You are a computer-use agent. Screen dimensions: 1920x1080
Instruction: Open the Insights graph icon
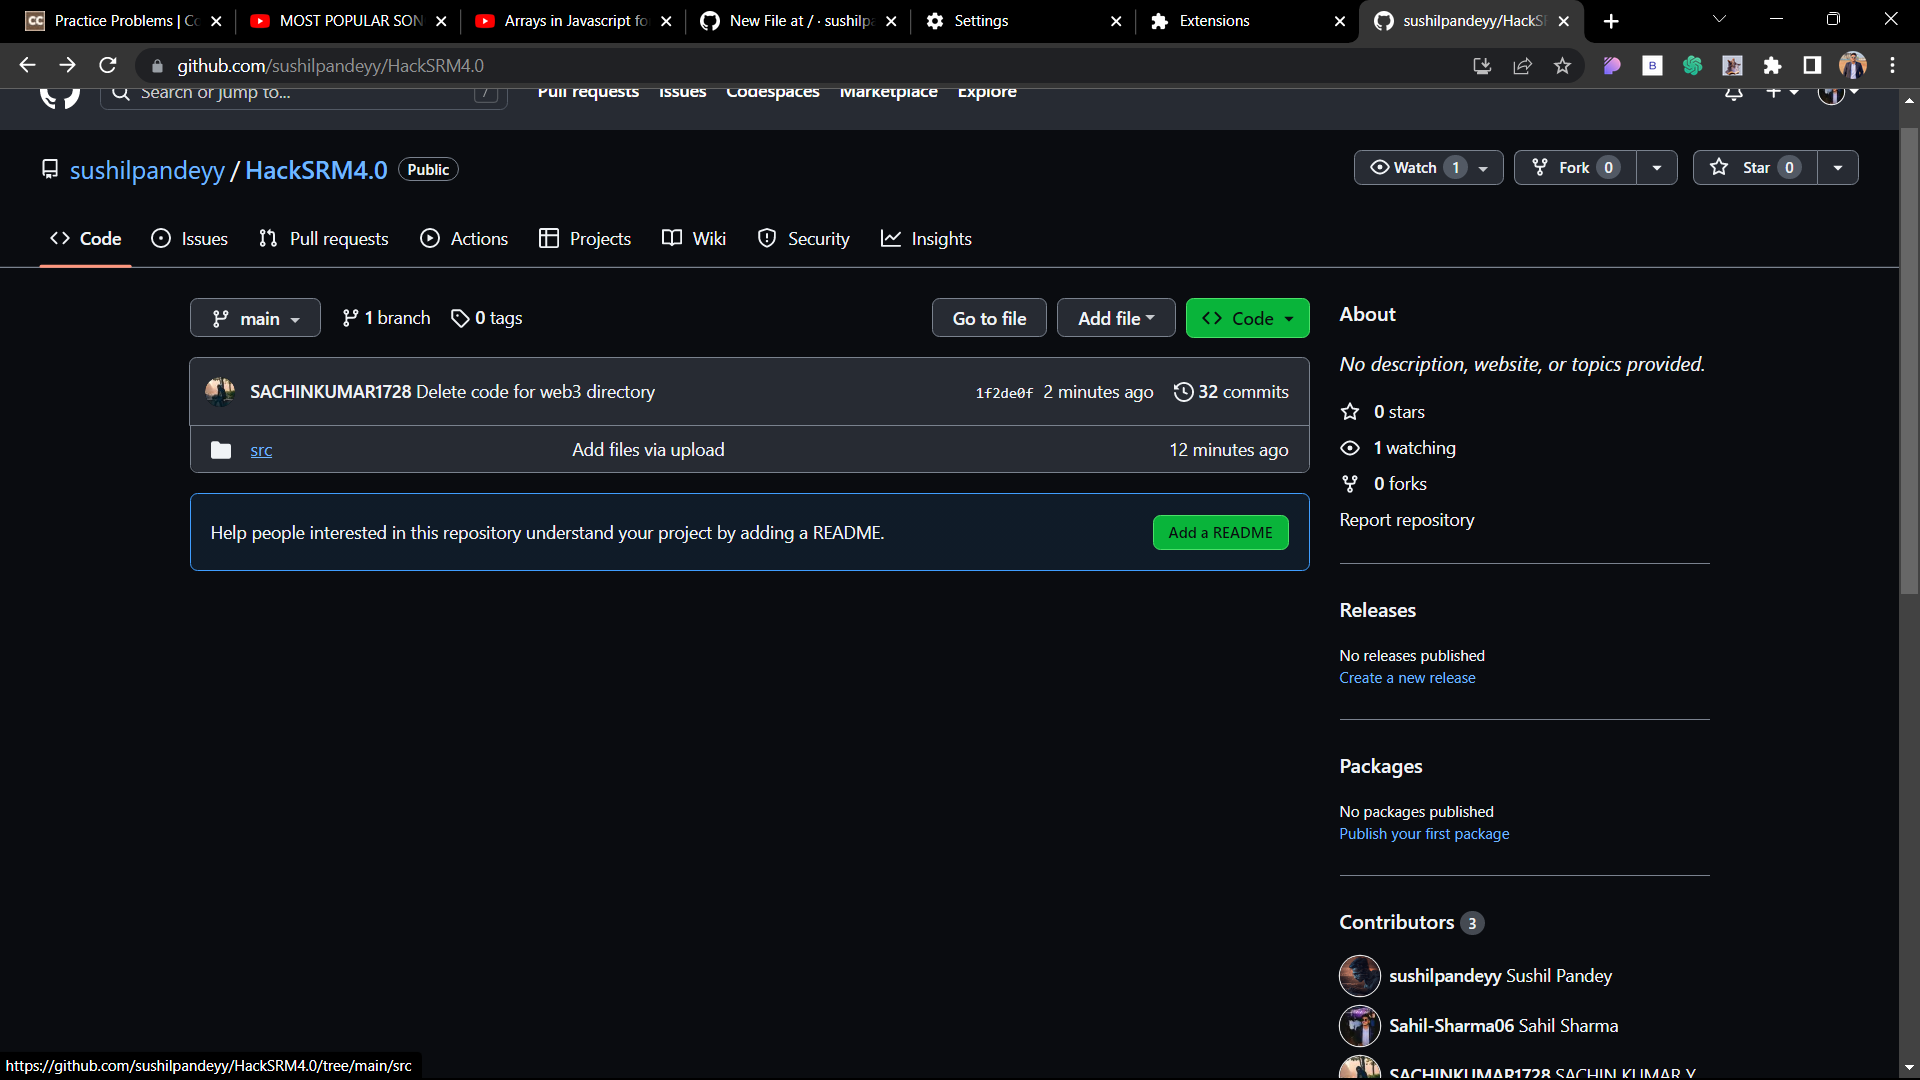tap(891, 238)
